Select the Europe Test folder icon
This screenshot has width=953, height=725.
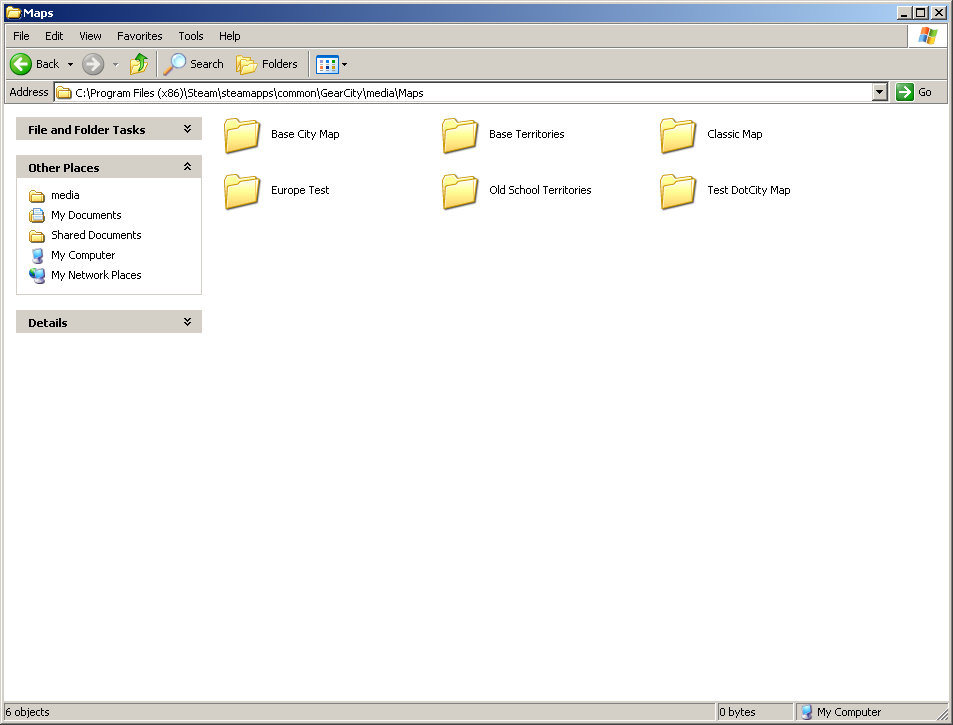coord(242,191)
